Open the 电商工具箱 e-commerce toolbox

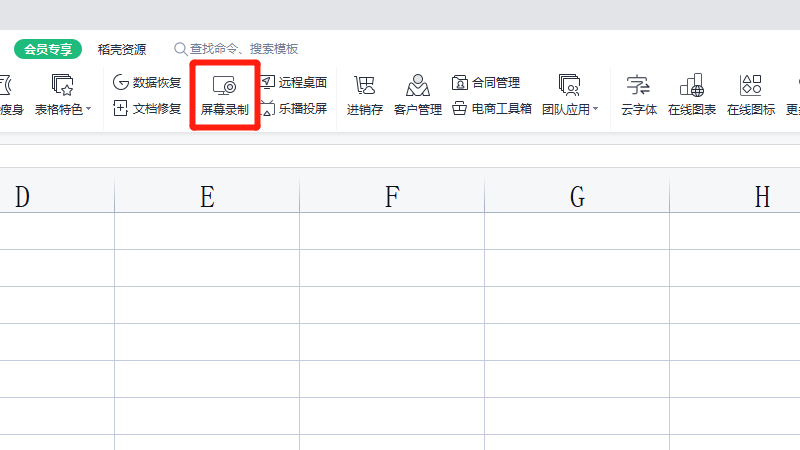[x=492, y=108]
